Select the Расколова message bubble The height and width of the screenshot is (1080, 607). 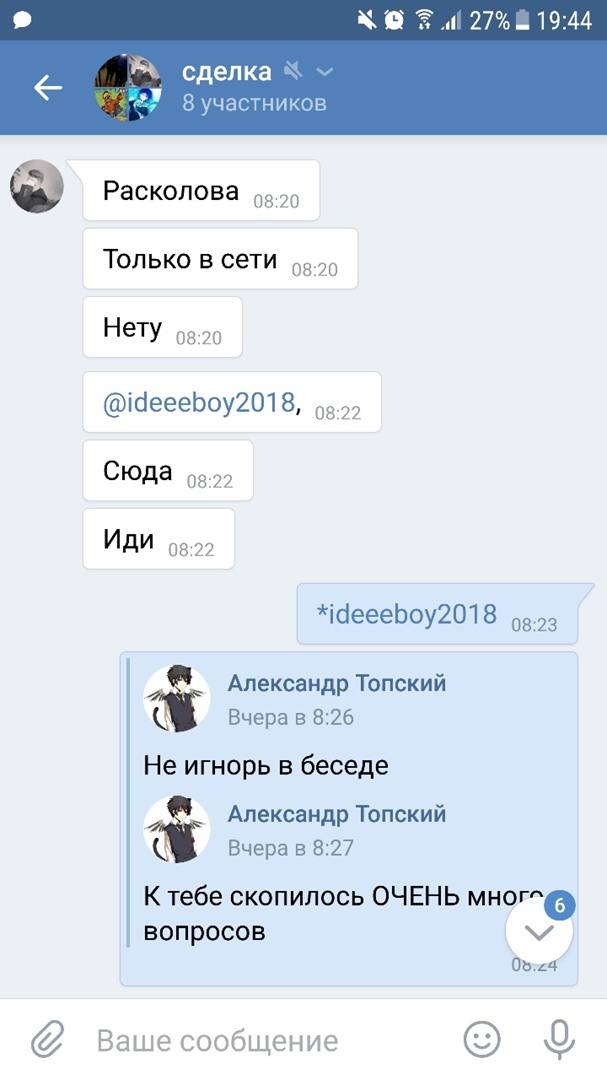tap(201, 190)
